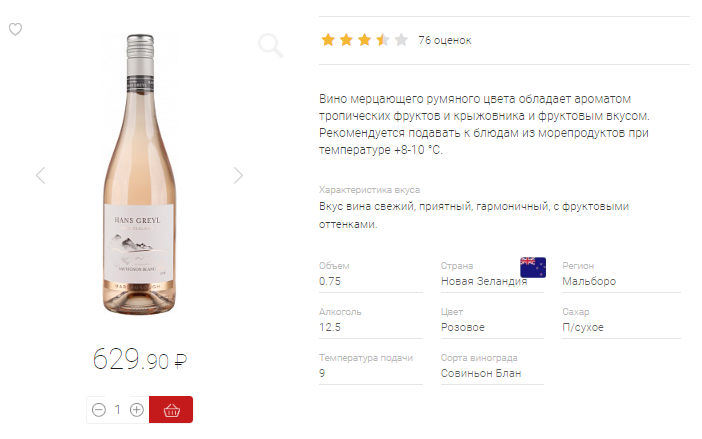The width and height of the screenshot is (702, 439).
Task: Rate the wine with fourth star
Action: click(x=383, y=40)
